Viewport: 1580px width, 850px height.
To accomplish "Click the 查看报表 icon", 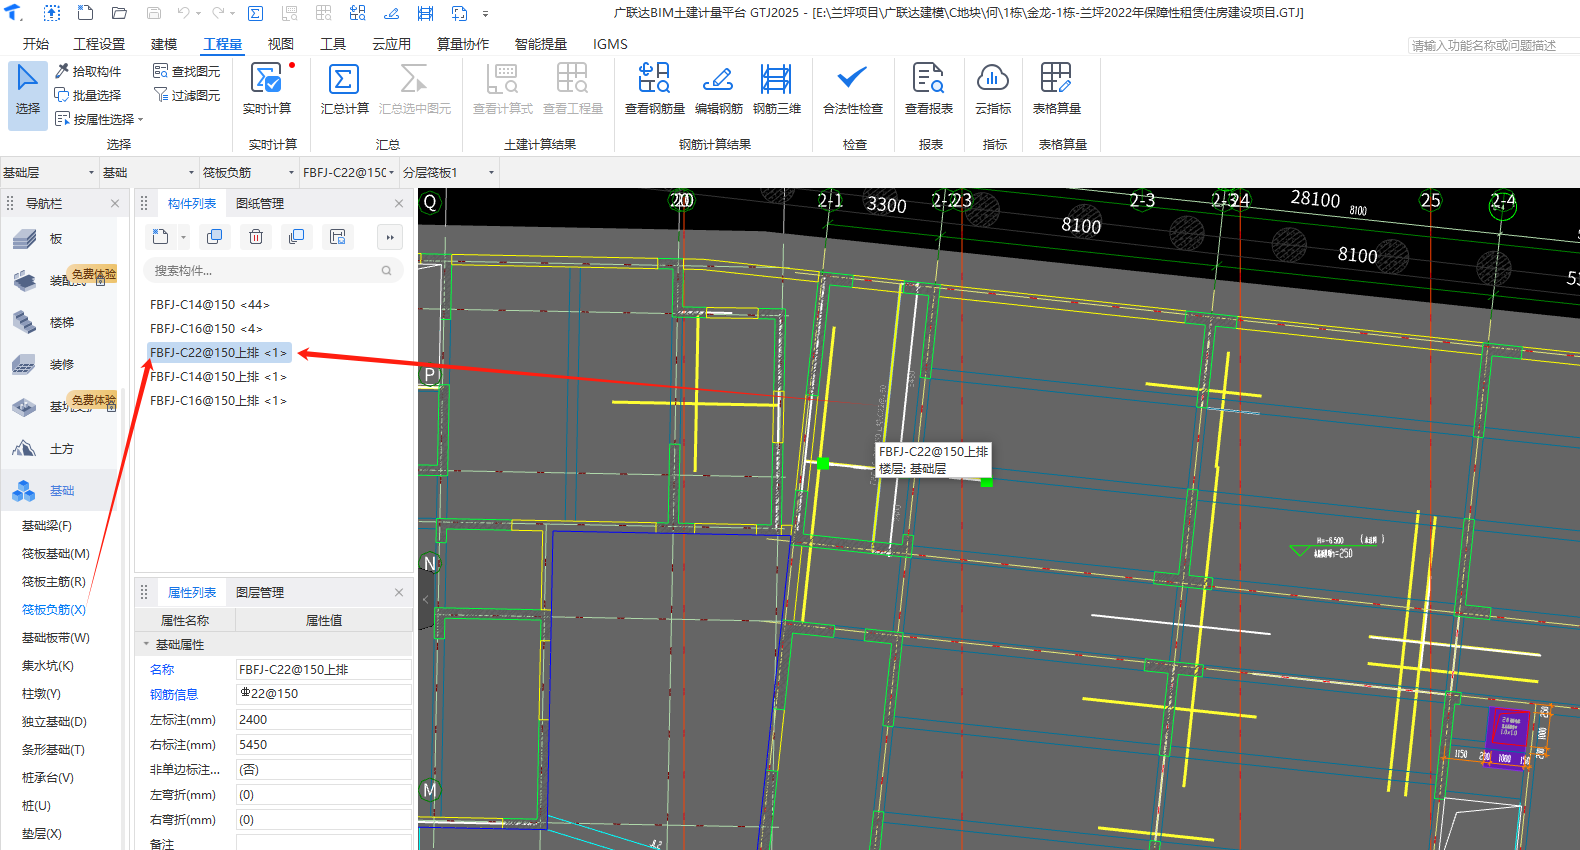I will coord(928,80).
